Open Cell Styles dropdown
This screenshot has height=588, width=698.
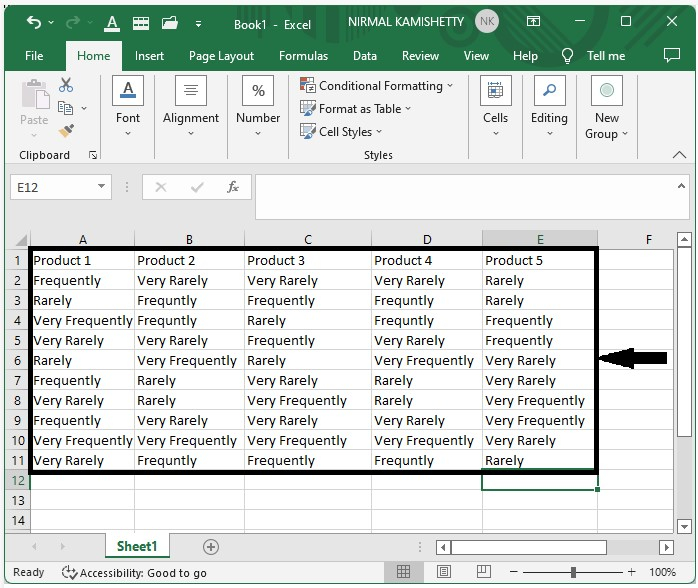click(379, 131)
